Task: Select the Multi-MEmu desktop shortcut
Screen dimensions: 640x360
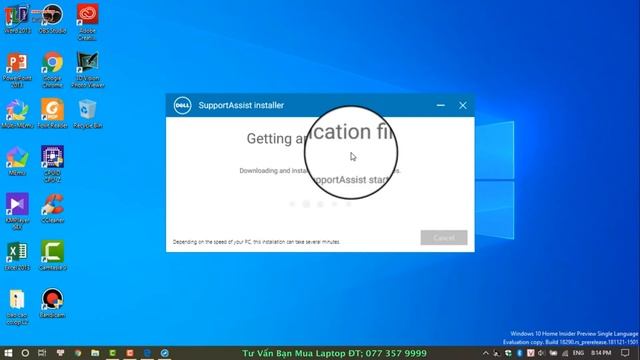Action: click(x=17, y=113)
